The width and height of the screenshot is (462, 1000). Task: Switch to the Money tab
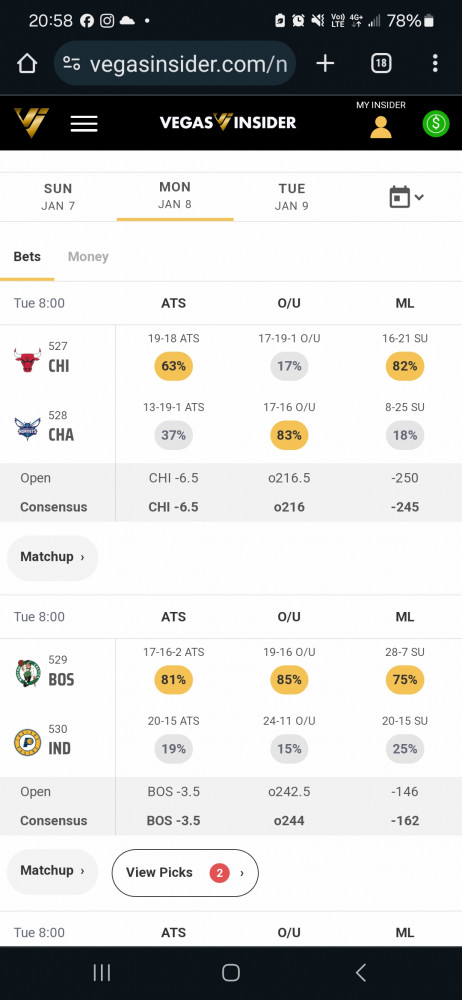click(88, 256)
